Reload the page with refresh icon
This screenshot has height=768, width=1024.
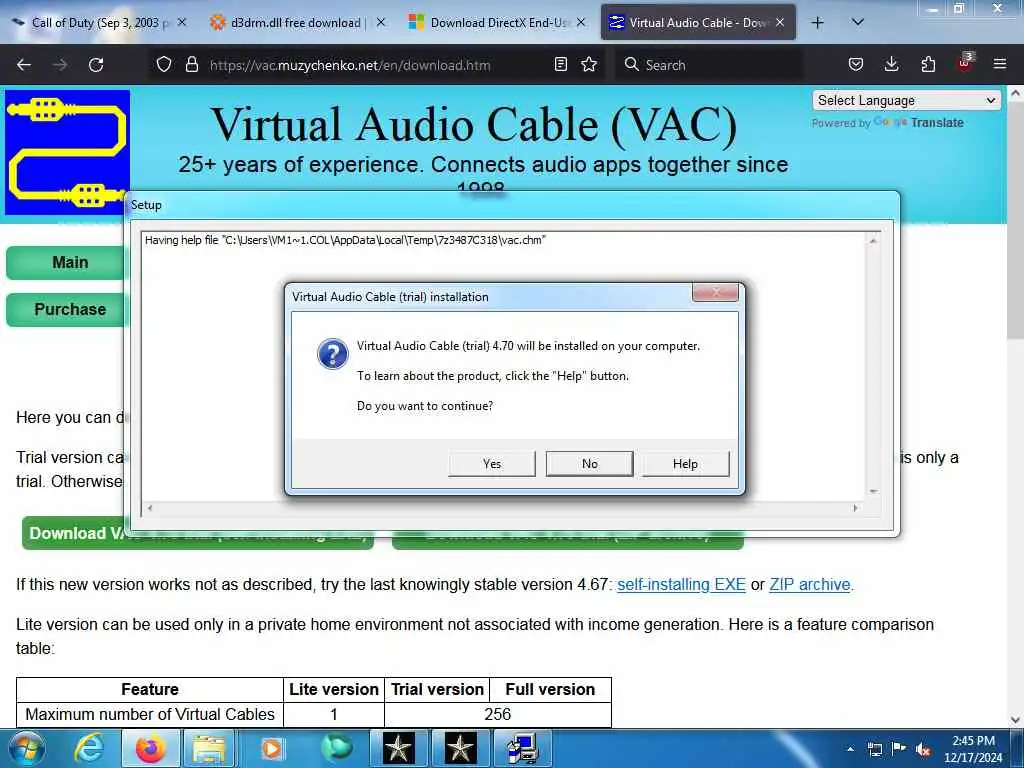click(96, 65)
